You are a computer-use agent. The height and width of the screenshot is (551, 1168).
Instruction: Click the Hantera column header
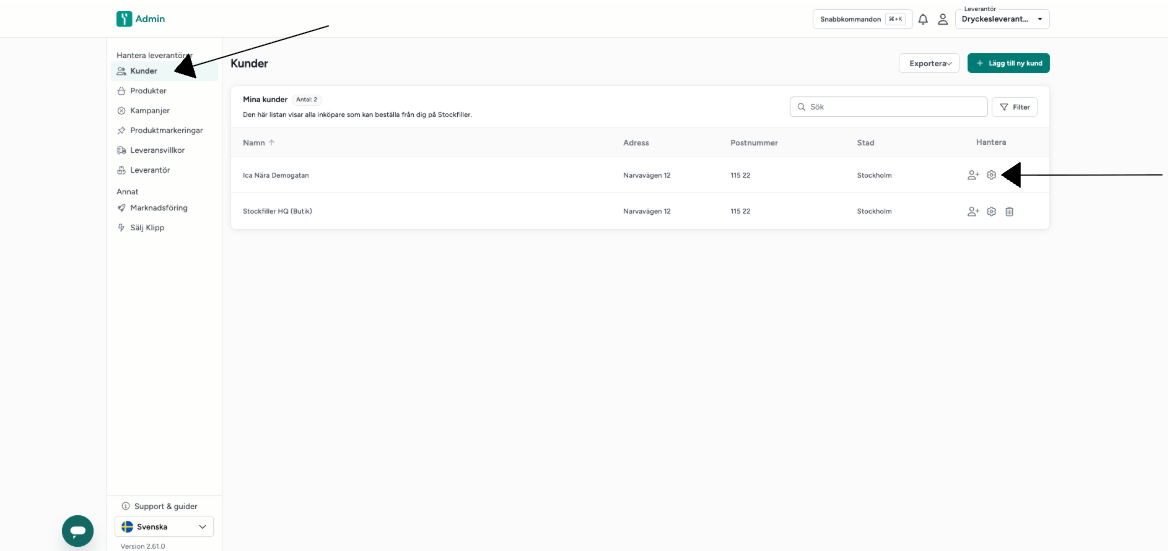click(x=991, y=143)
